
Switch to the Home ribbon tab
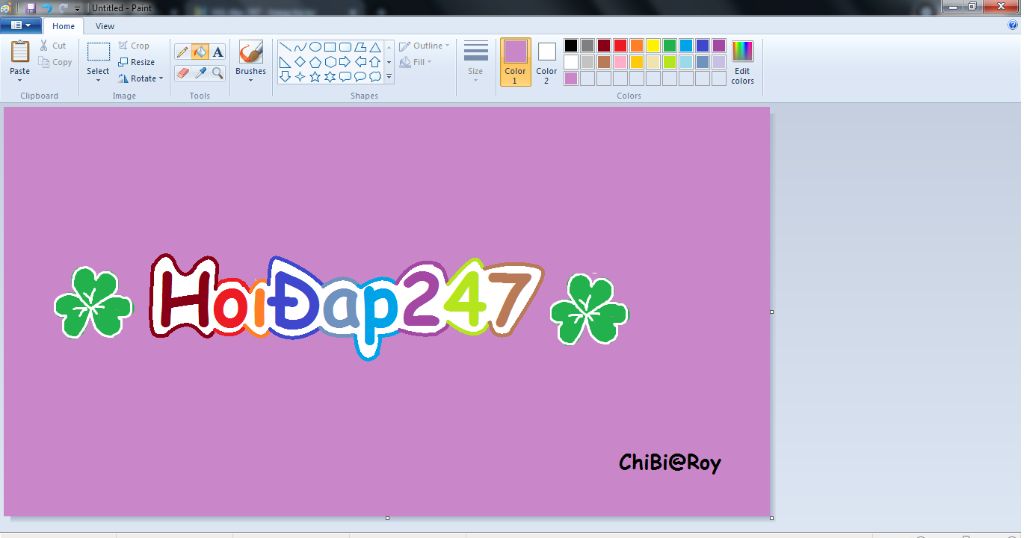tap(63, 26)
